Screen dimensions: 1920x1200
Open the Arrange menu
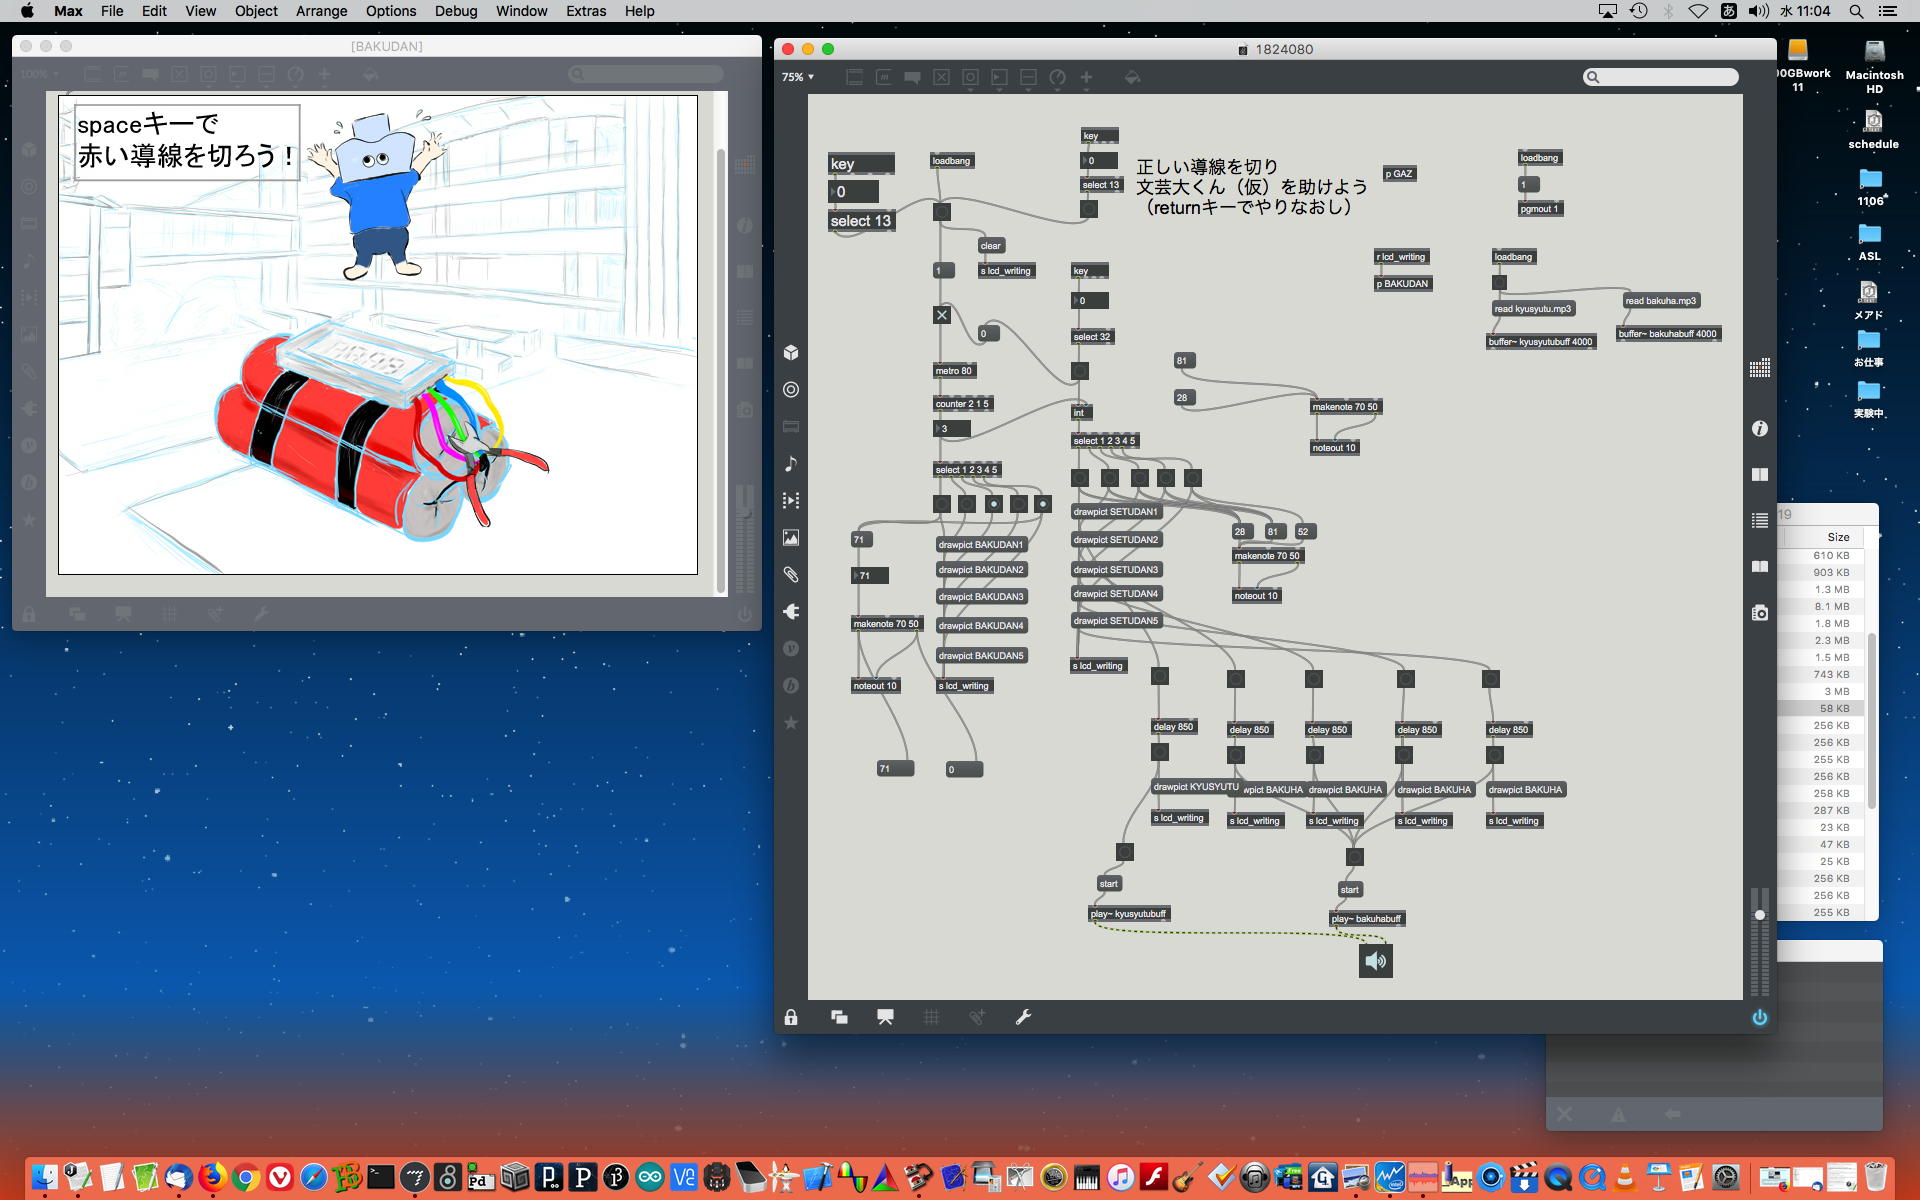(321, 11)
